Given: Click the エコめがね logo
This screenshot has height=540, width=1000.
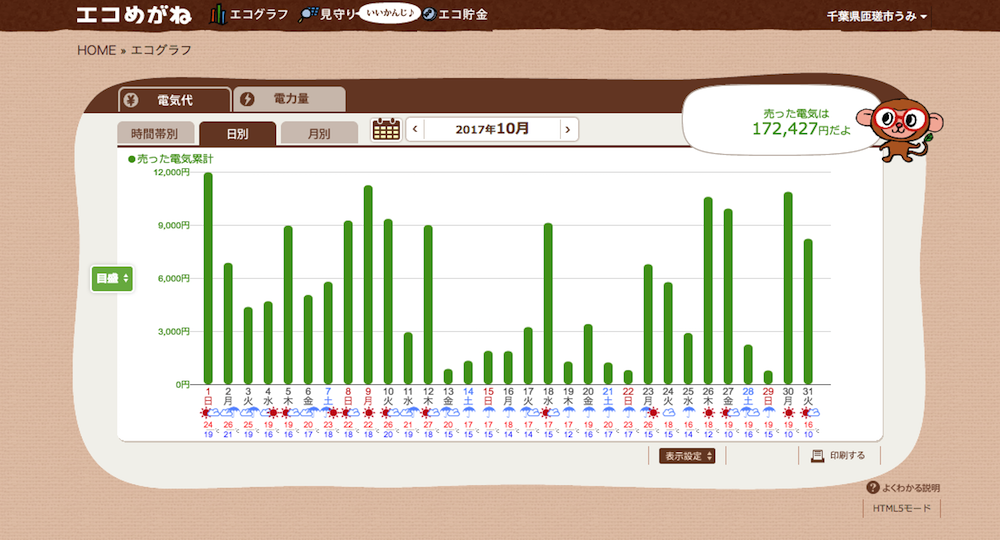Looking at the screenshot, I should click(x=135, y=15).
